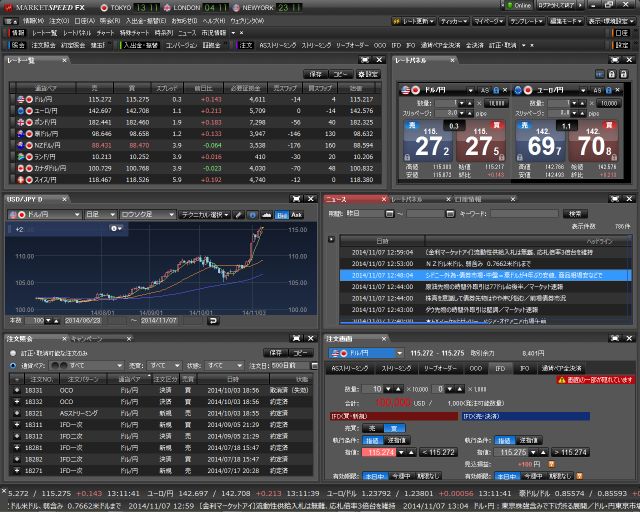Open the 売買 filter dropdown in order inquiry
Viewport: 640px width, 512px height.
165,365
